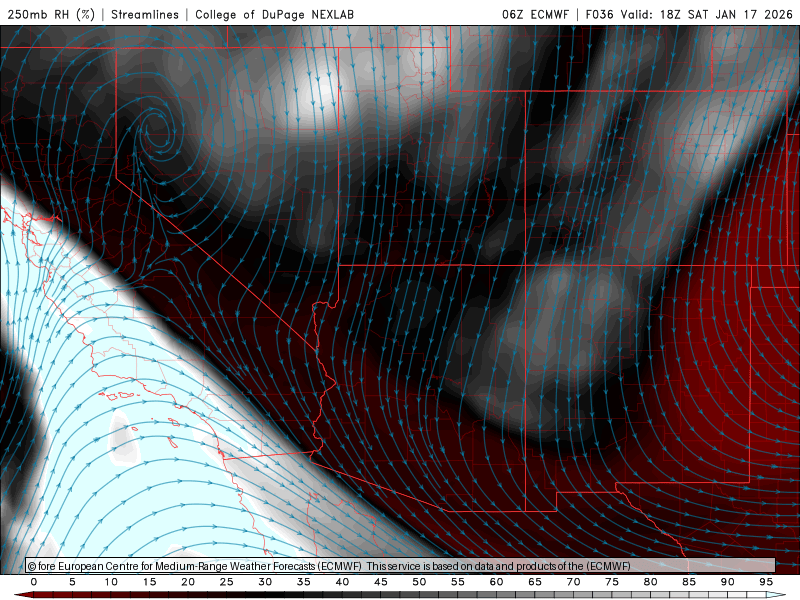Click the "55" value on the color scale
800x600 pixels.
point(458,582)
